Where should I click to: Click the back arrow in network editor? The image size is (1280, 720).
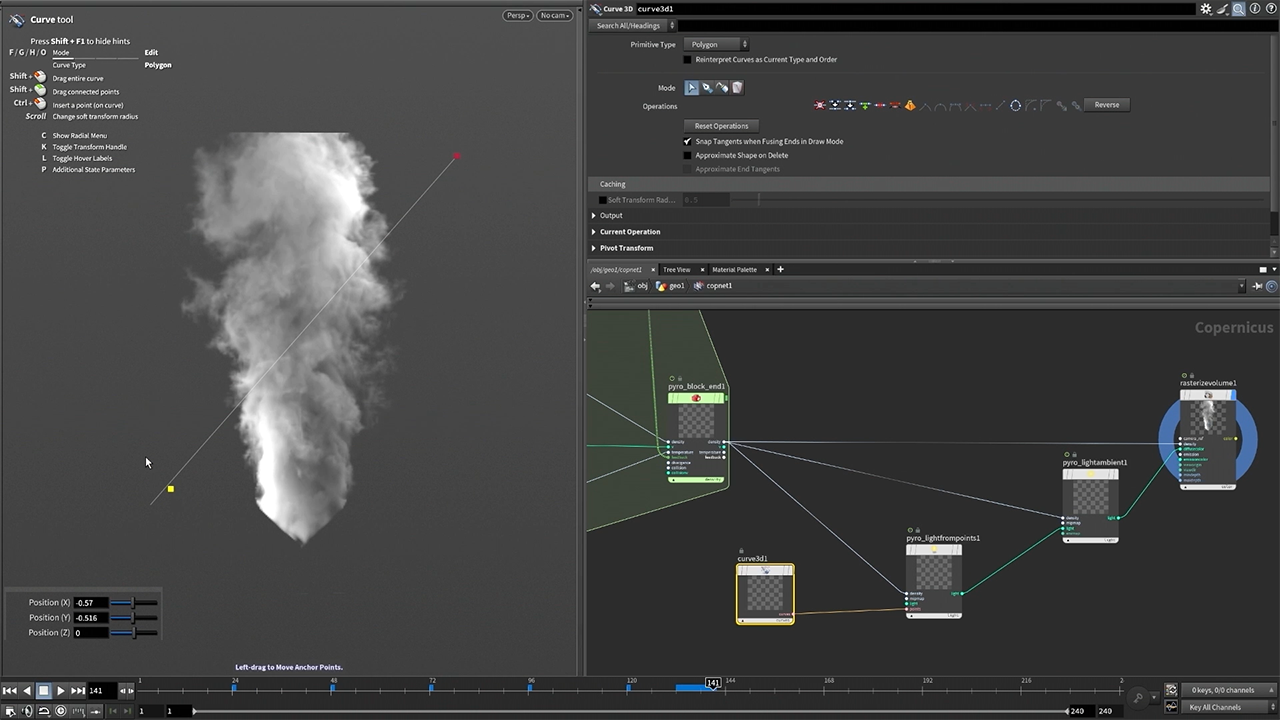pos(595,286)
